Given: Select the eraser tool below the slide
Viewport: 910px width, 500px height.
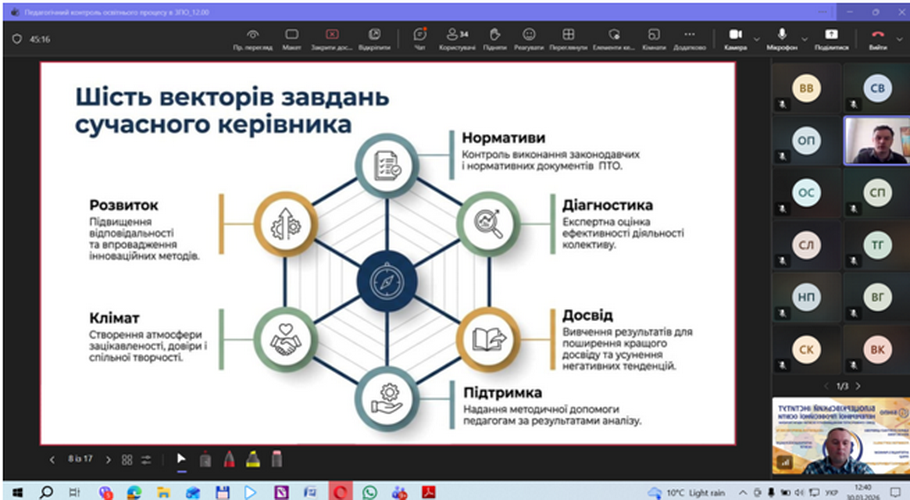Looking at the screenshot, I should tap(277, 459).
